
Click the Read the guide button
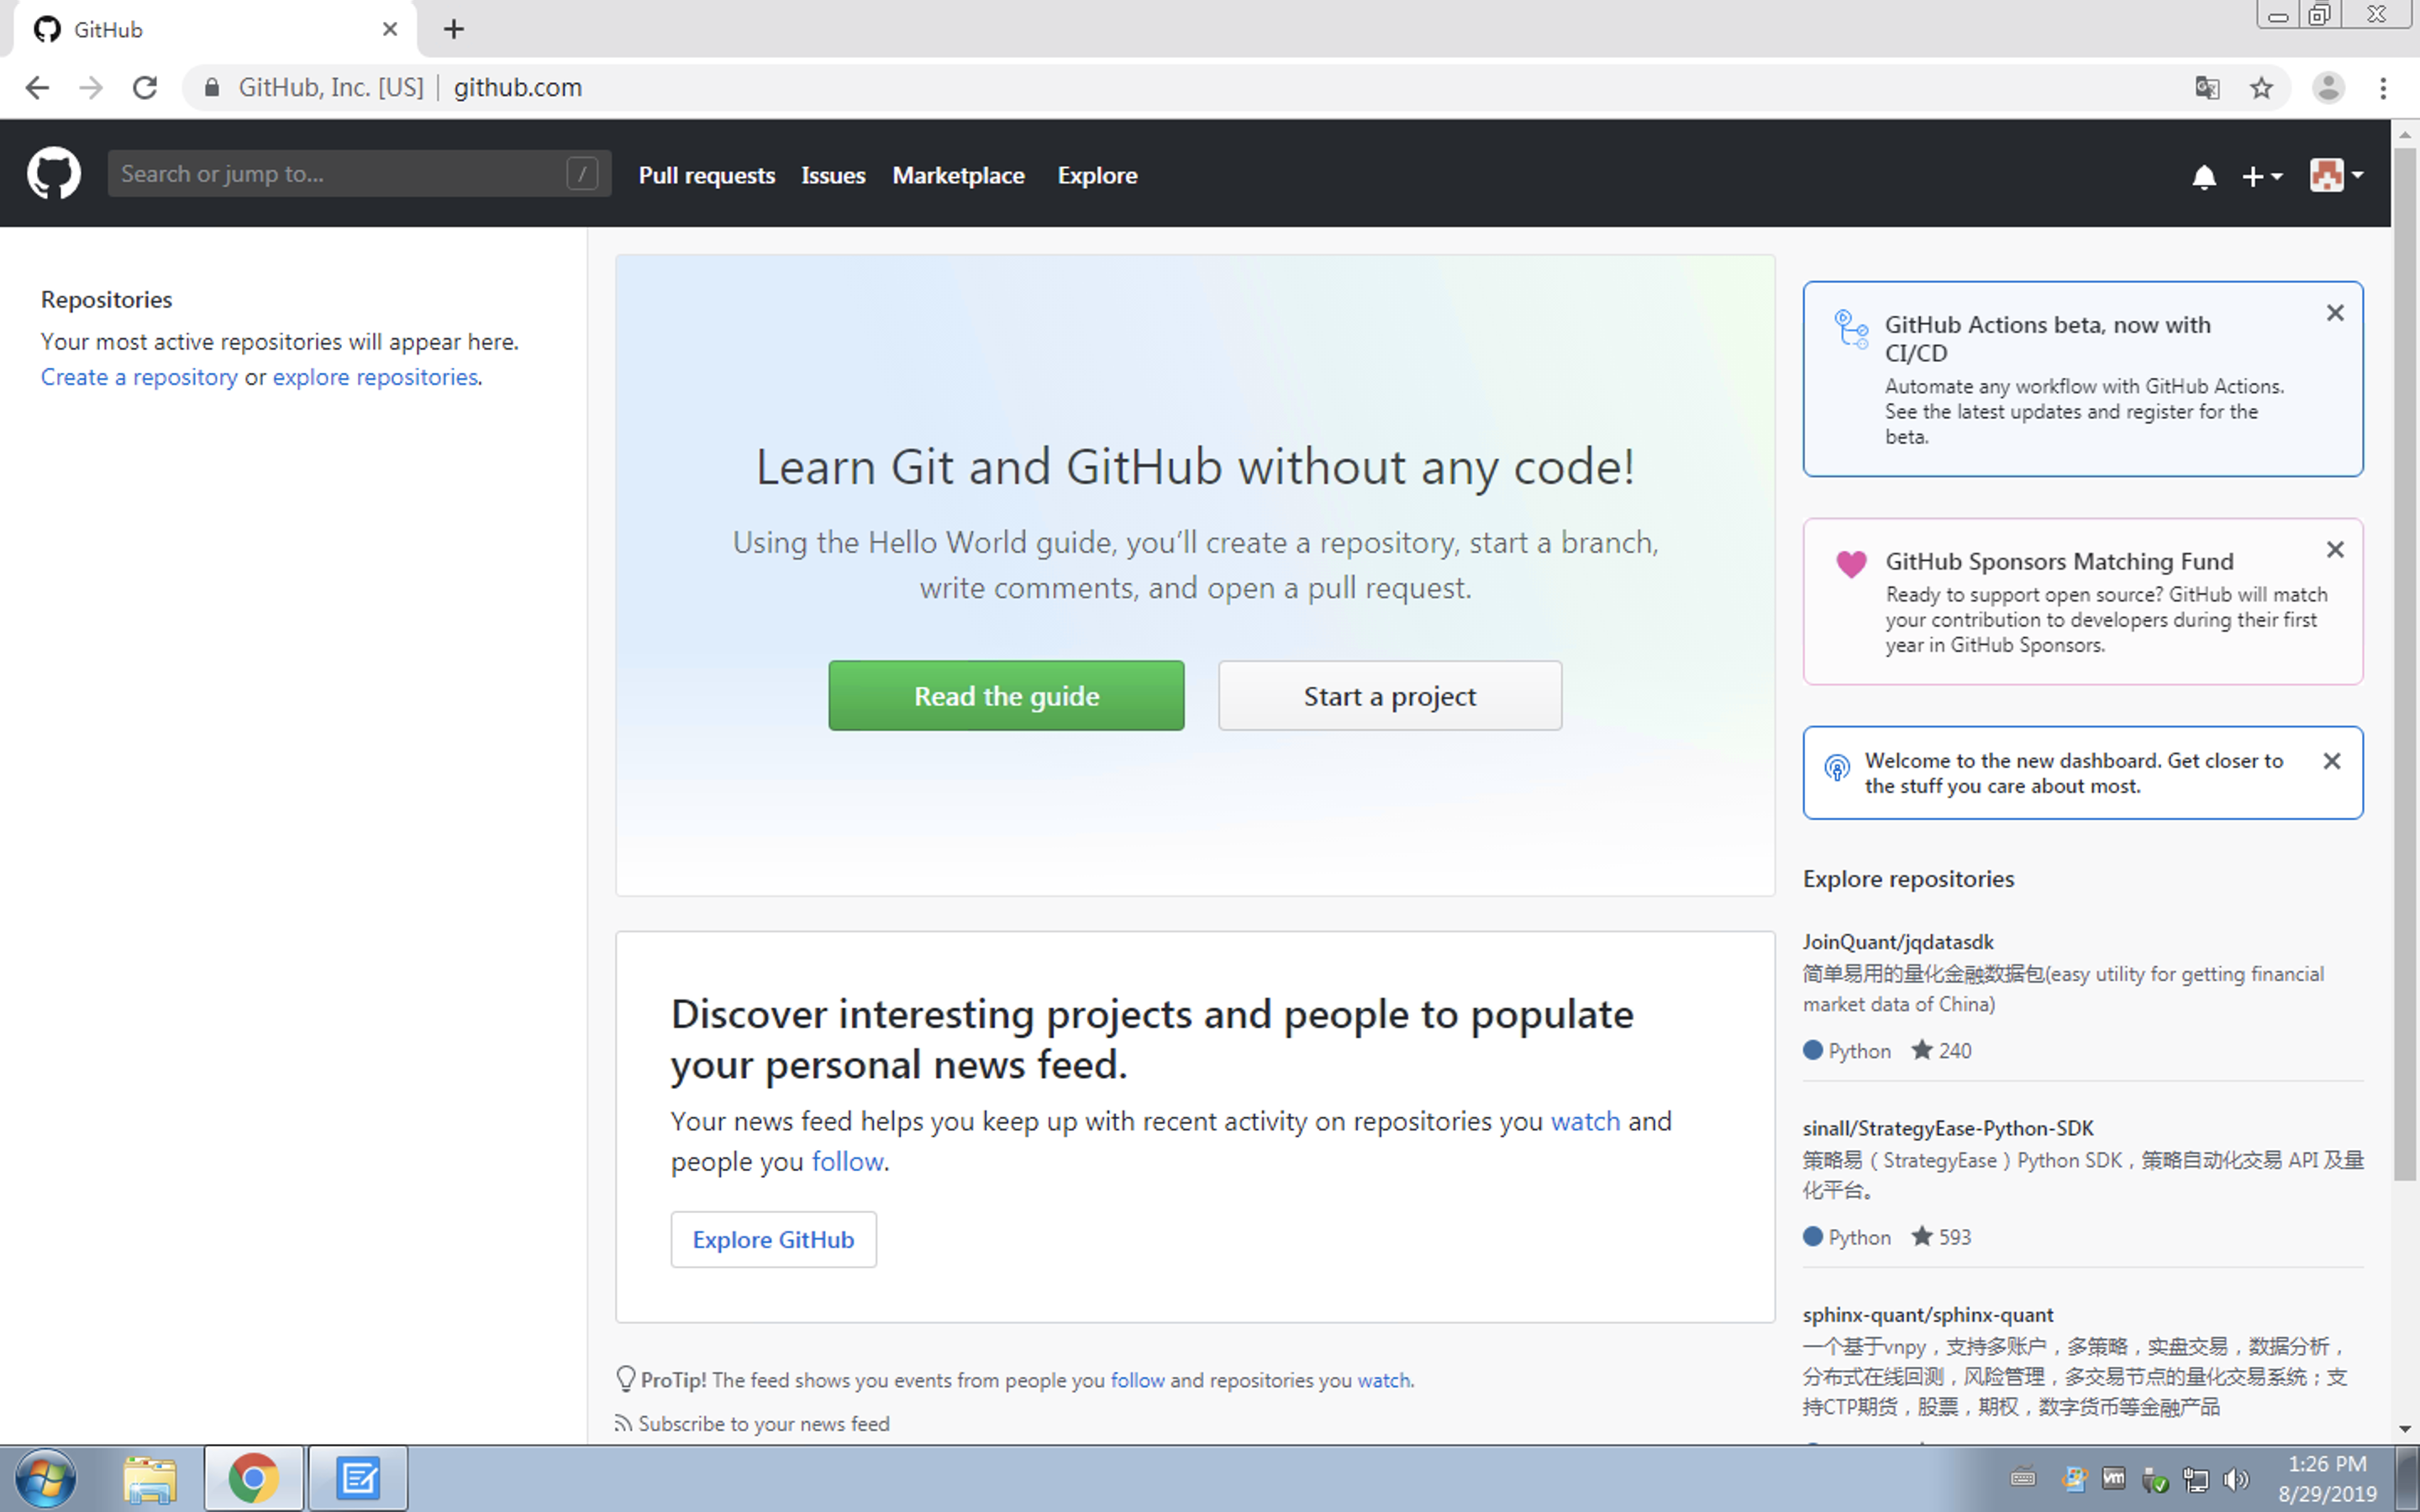click(x=1005, y=696)
